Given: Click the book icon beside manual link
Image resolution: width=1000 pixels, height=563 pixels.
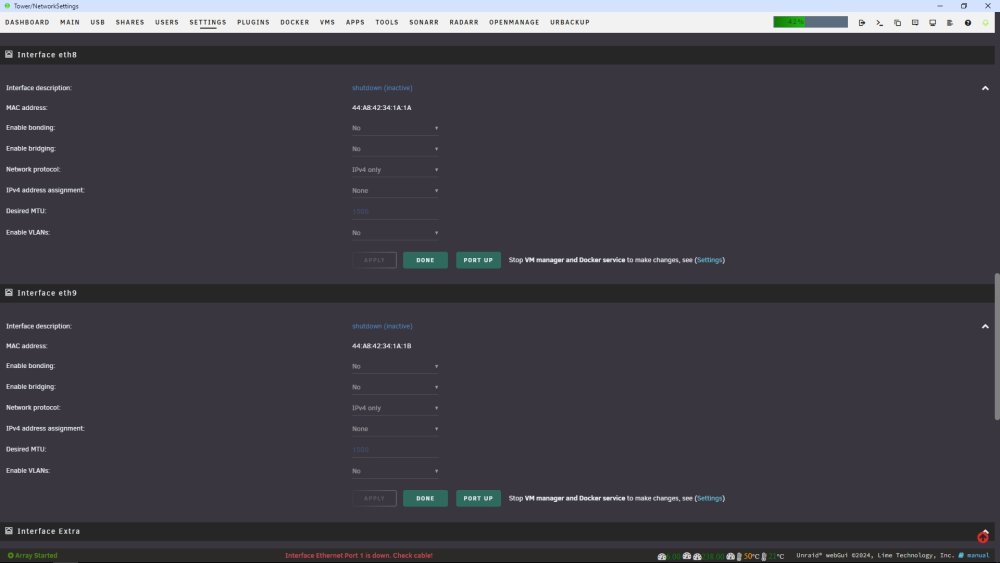Looking at the screenshot, I should tap(961, 555).
